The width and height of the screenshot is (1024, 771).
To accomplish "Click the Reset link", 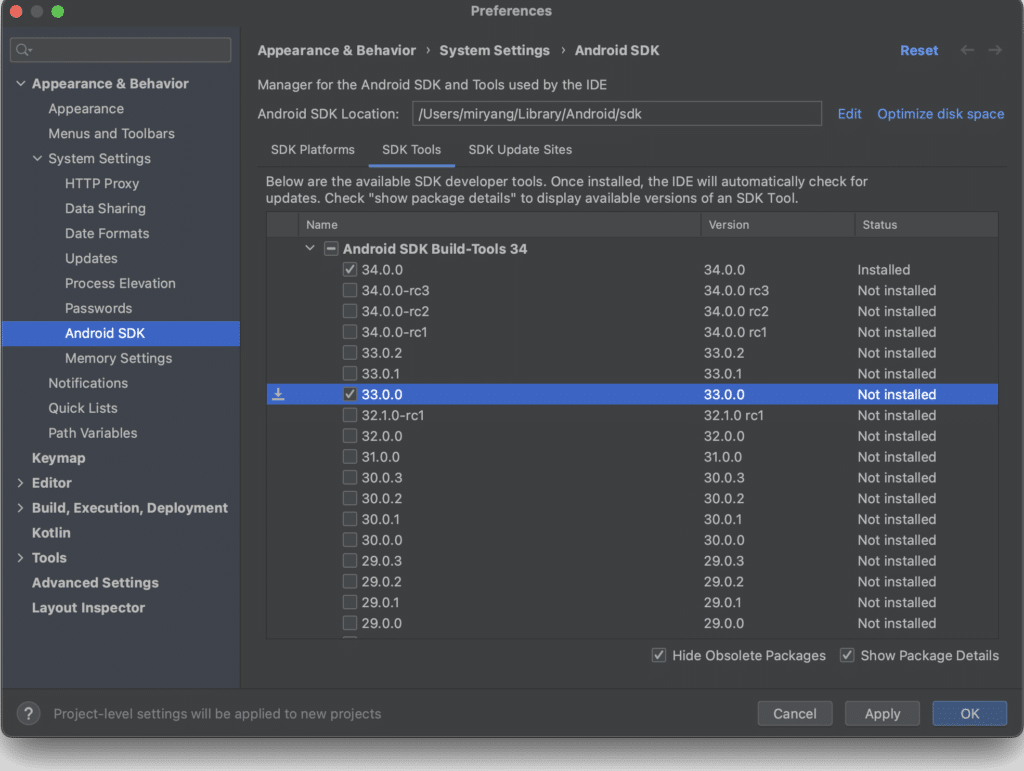I will [919, 50].
